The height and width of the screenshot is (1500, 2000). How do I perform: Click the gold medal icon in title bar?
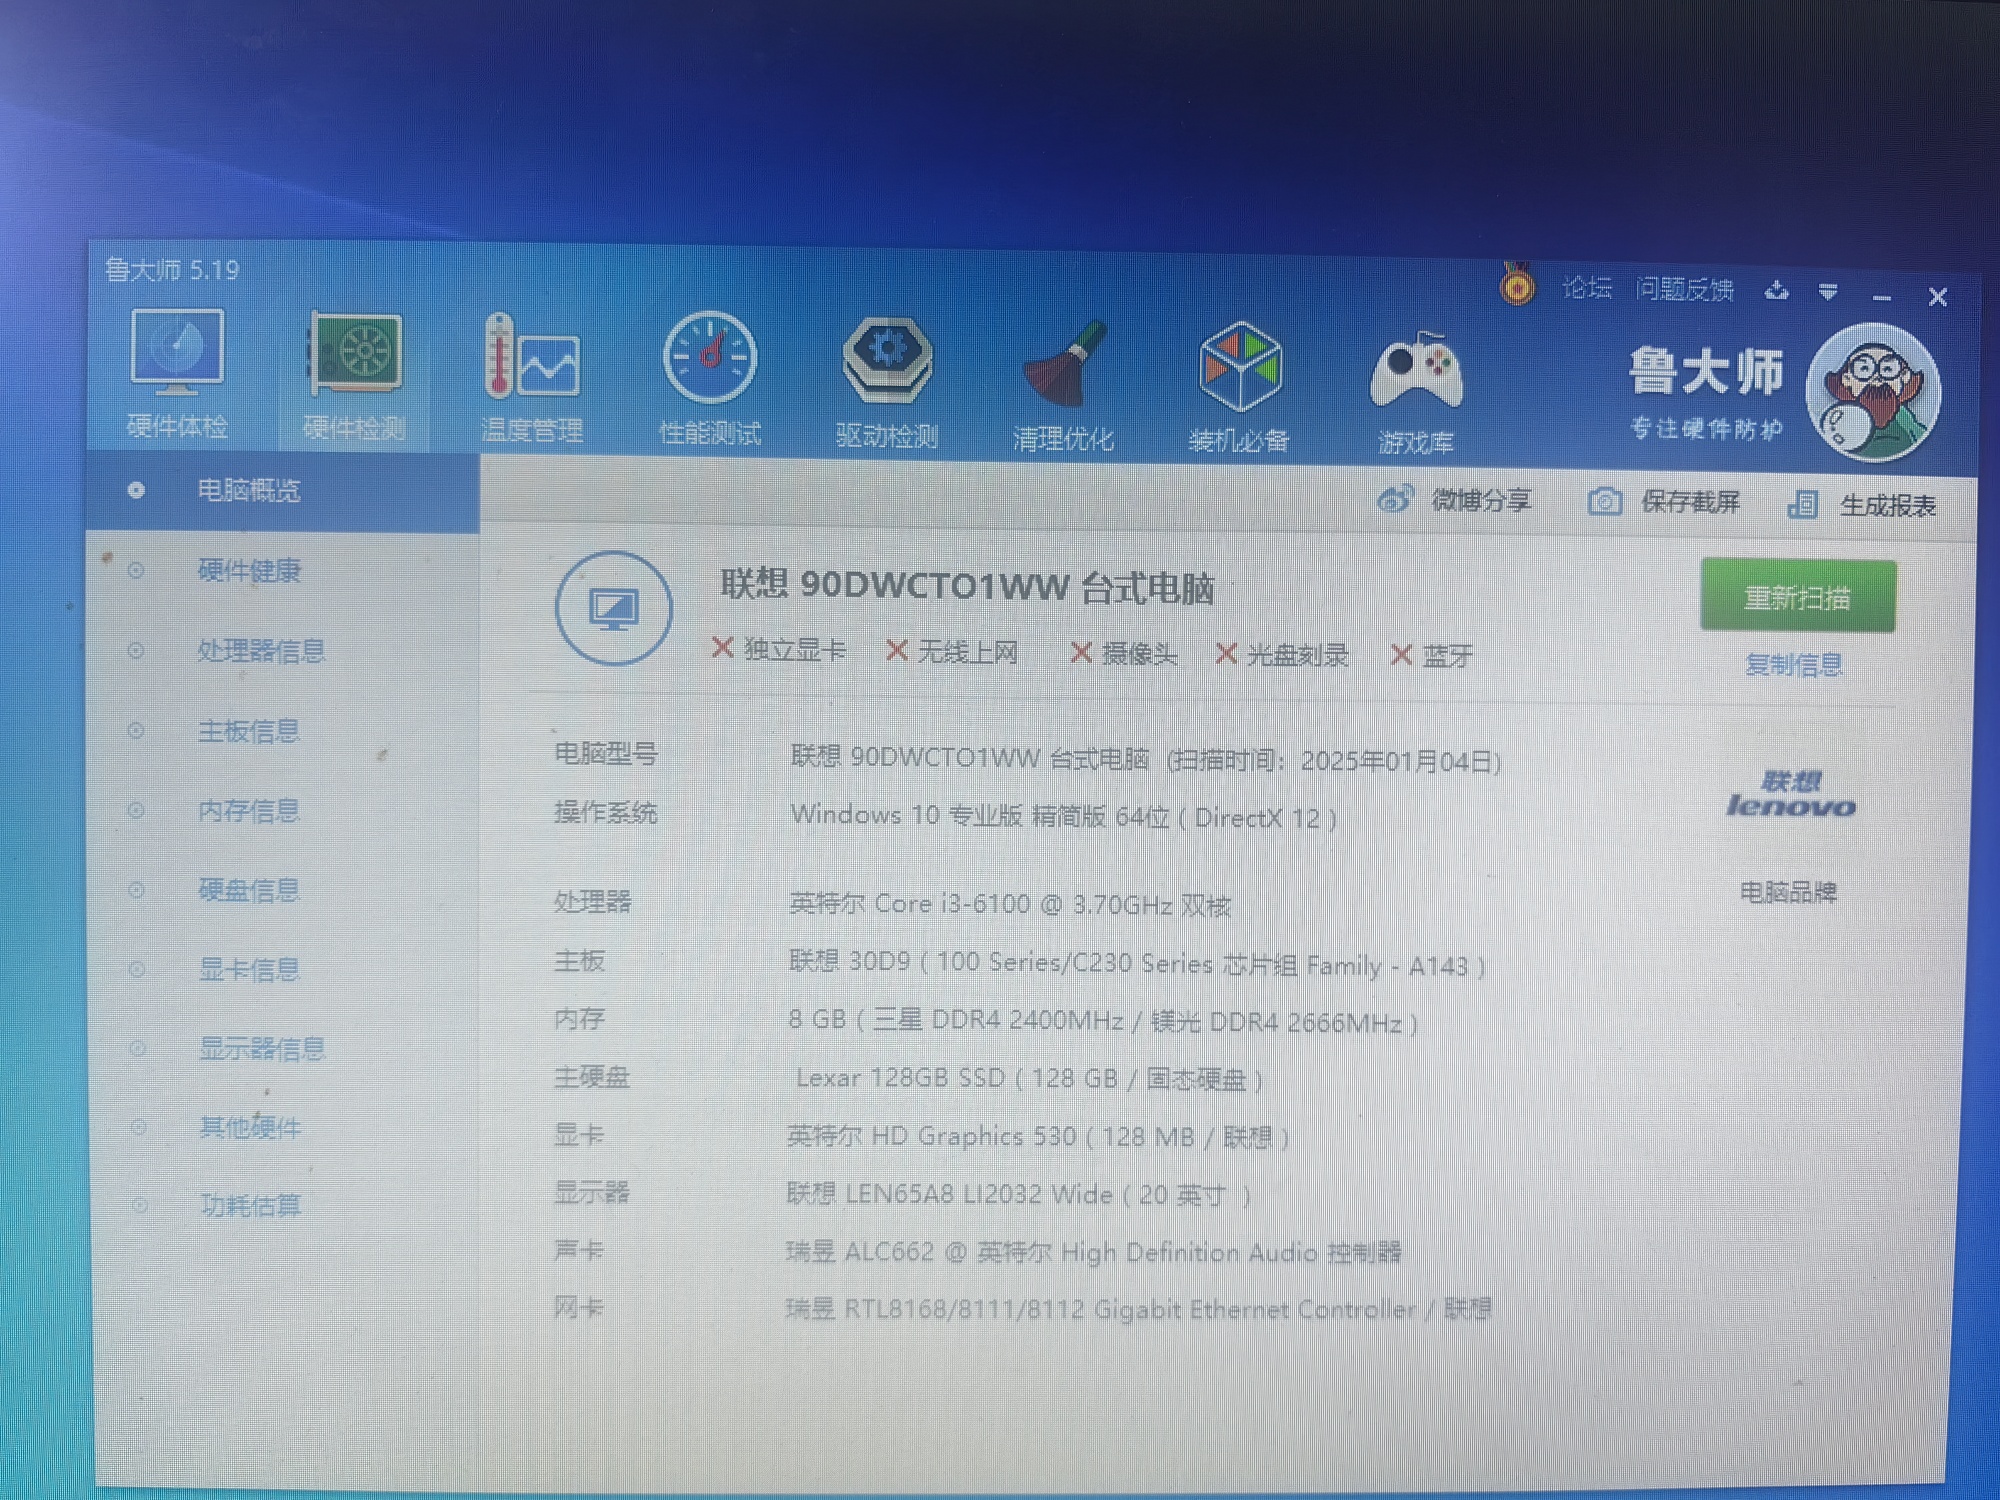(1517, 286)
